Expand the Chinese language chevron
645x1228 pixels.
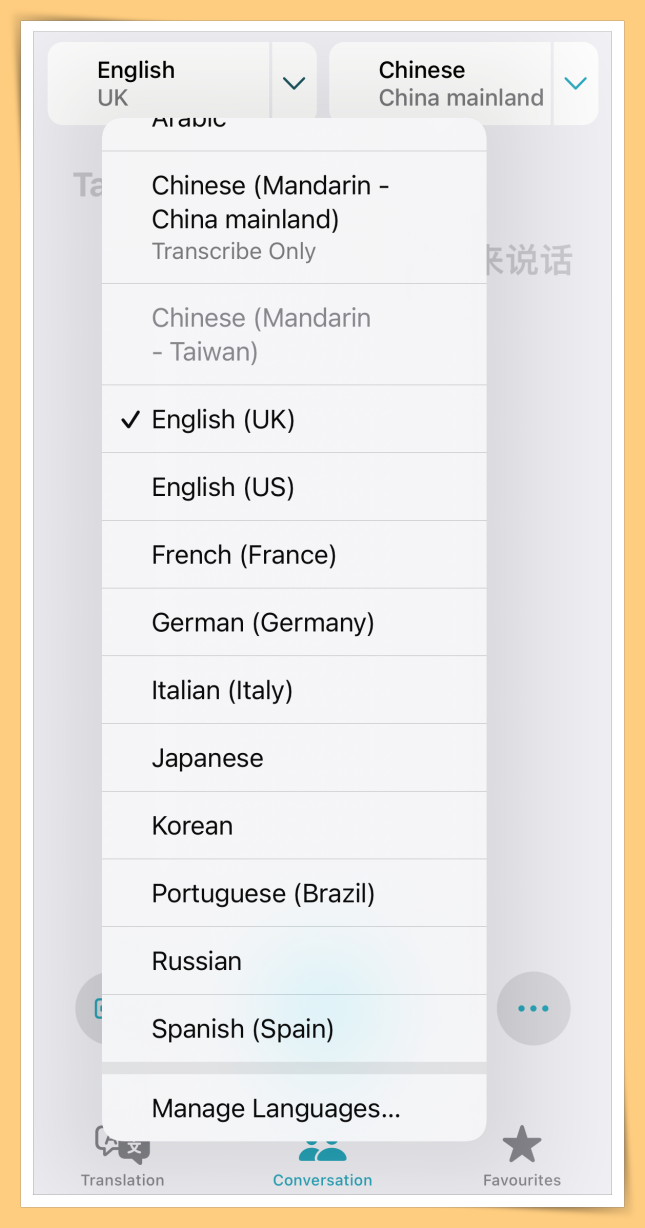(575, 84)
